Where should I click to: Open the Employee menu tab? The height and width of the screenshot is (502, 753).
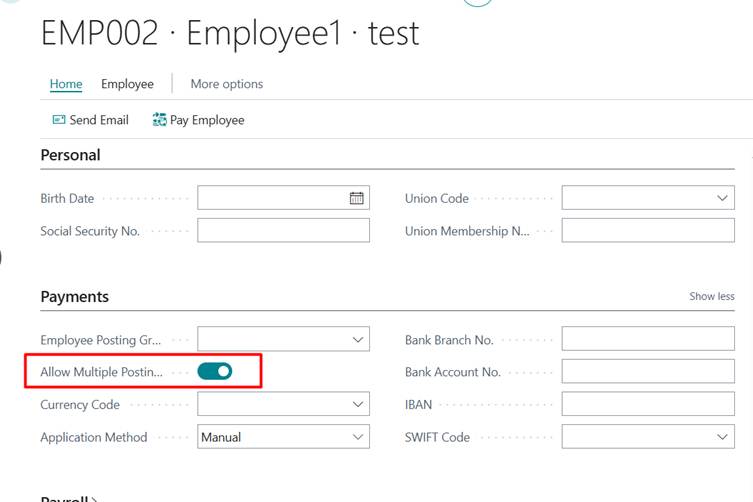click(127, 84)
